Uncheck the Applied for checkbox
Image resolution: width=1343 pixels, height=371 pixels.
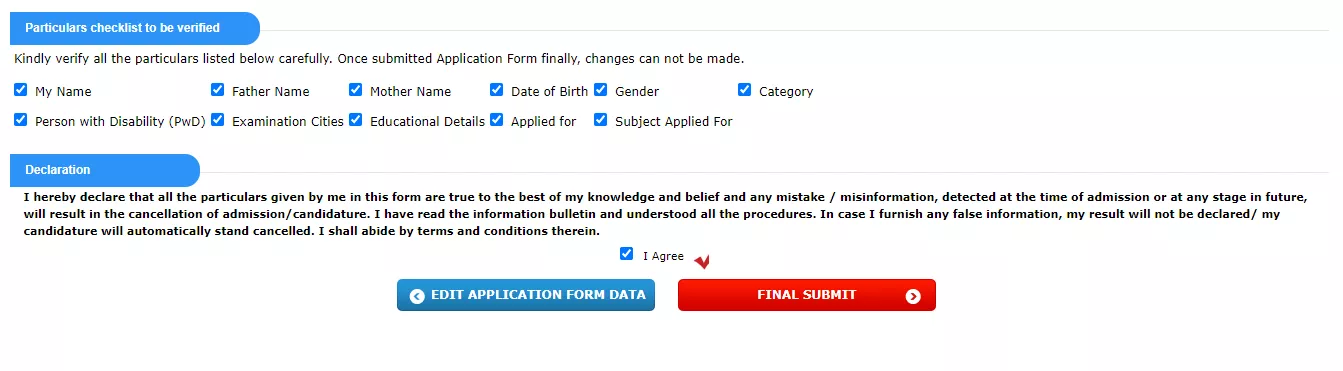[x=496, y=120]
